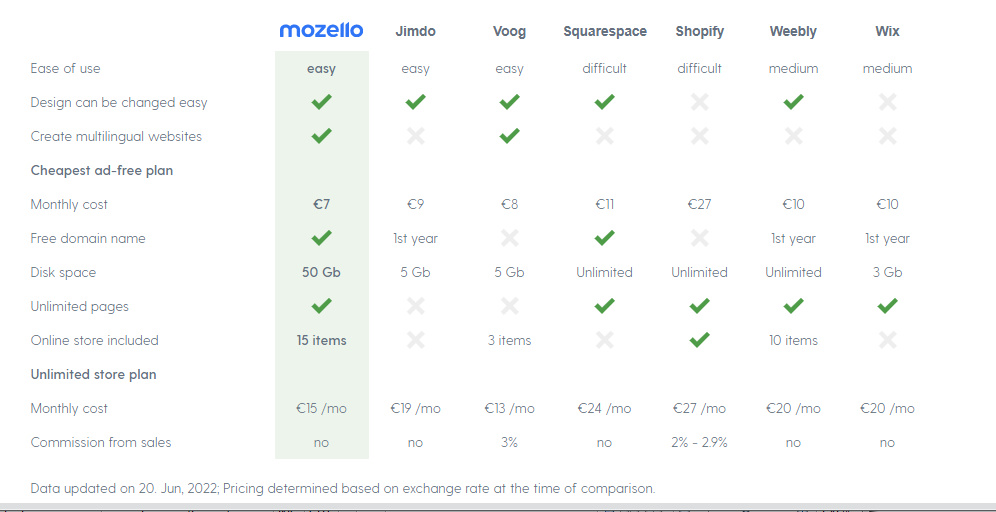Click Wix's unlimited pages checkmark
The image size is (996, 512).
pyautogui.click(x=887, y=306)
